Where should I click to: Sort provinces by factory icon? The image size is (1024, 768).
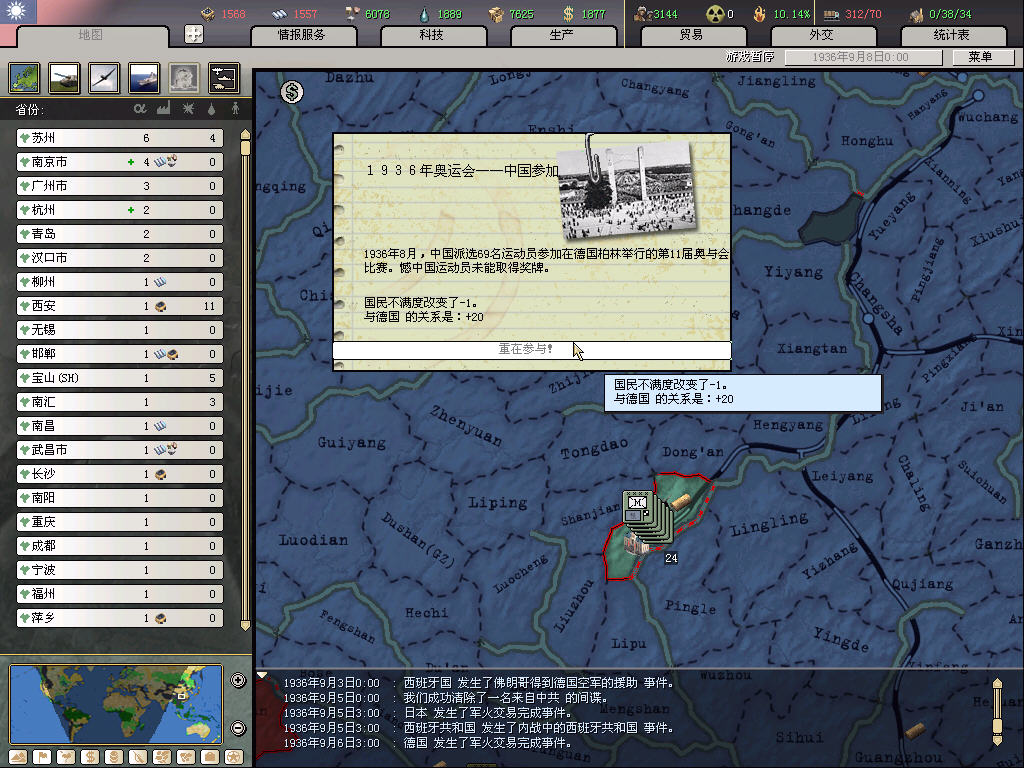163,108
